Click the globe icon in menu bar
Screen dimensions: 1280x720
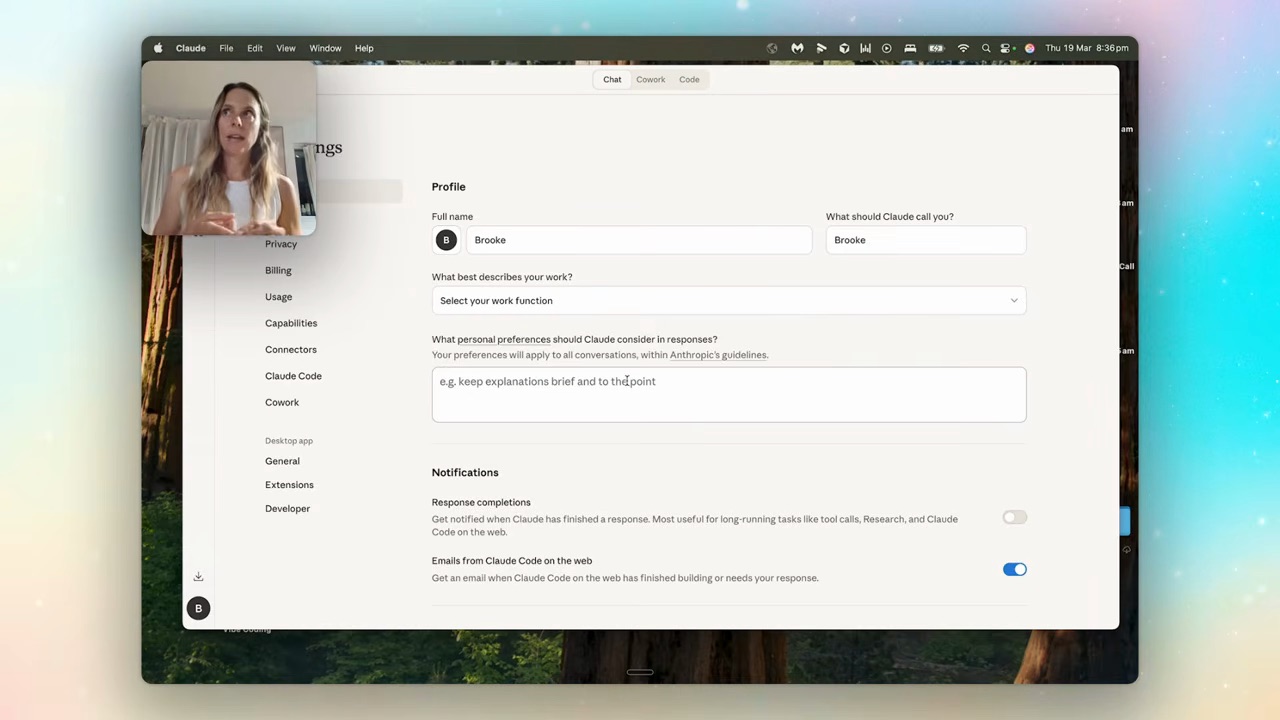pyautogui.click(x=772, y=48)
